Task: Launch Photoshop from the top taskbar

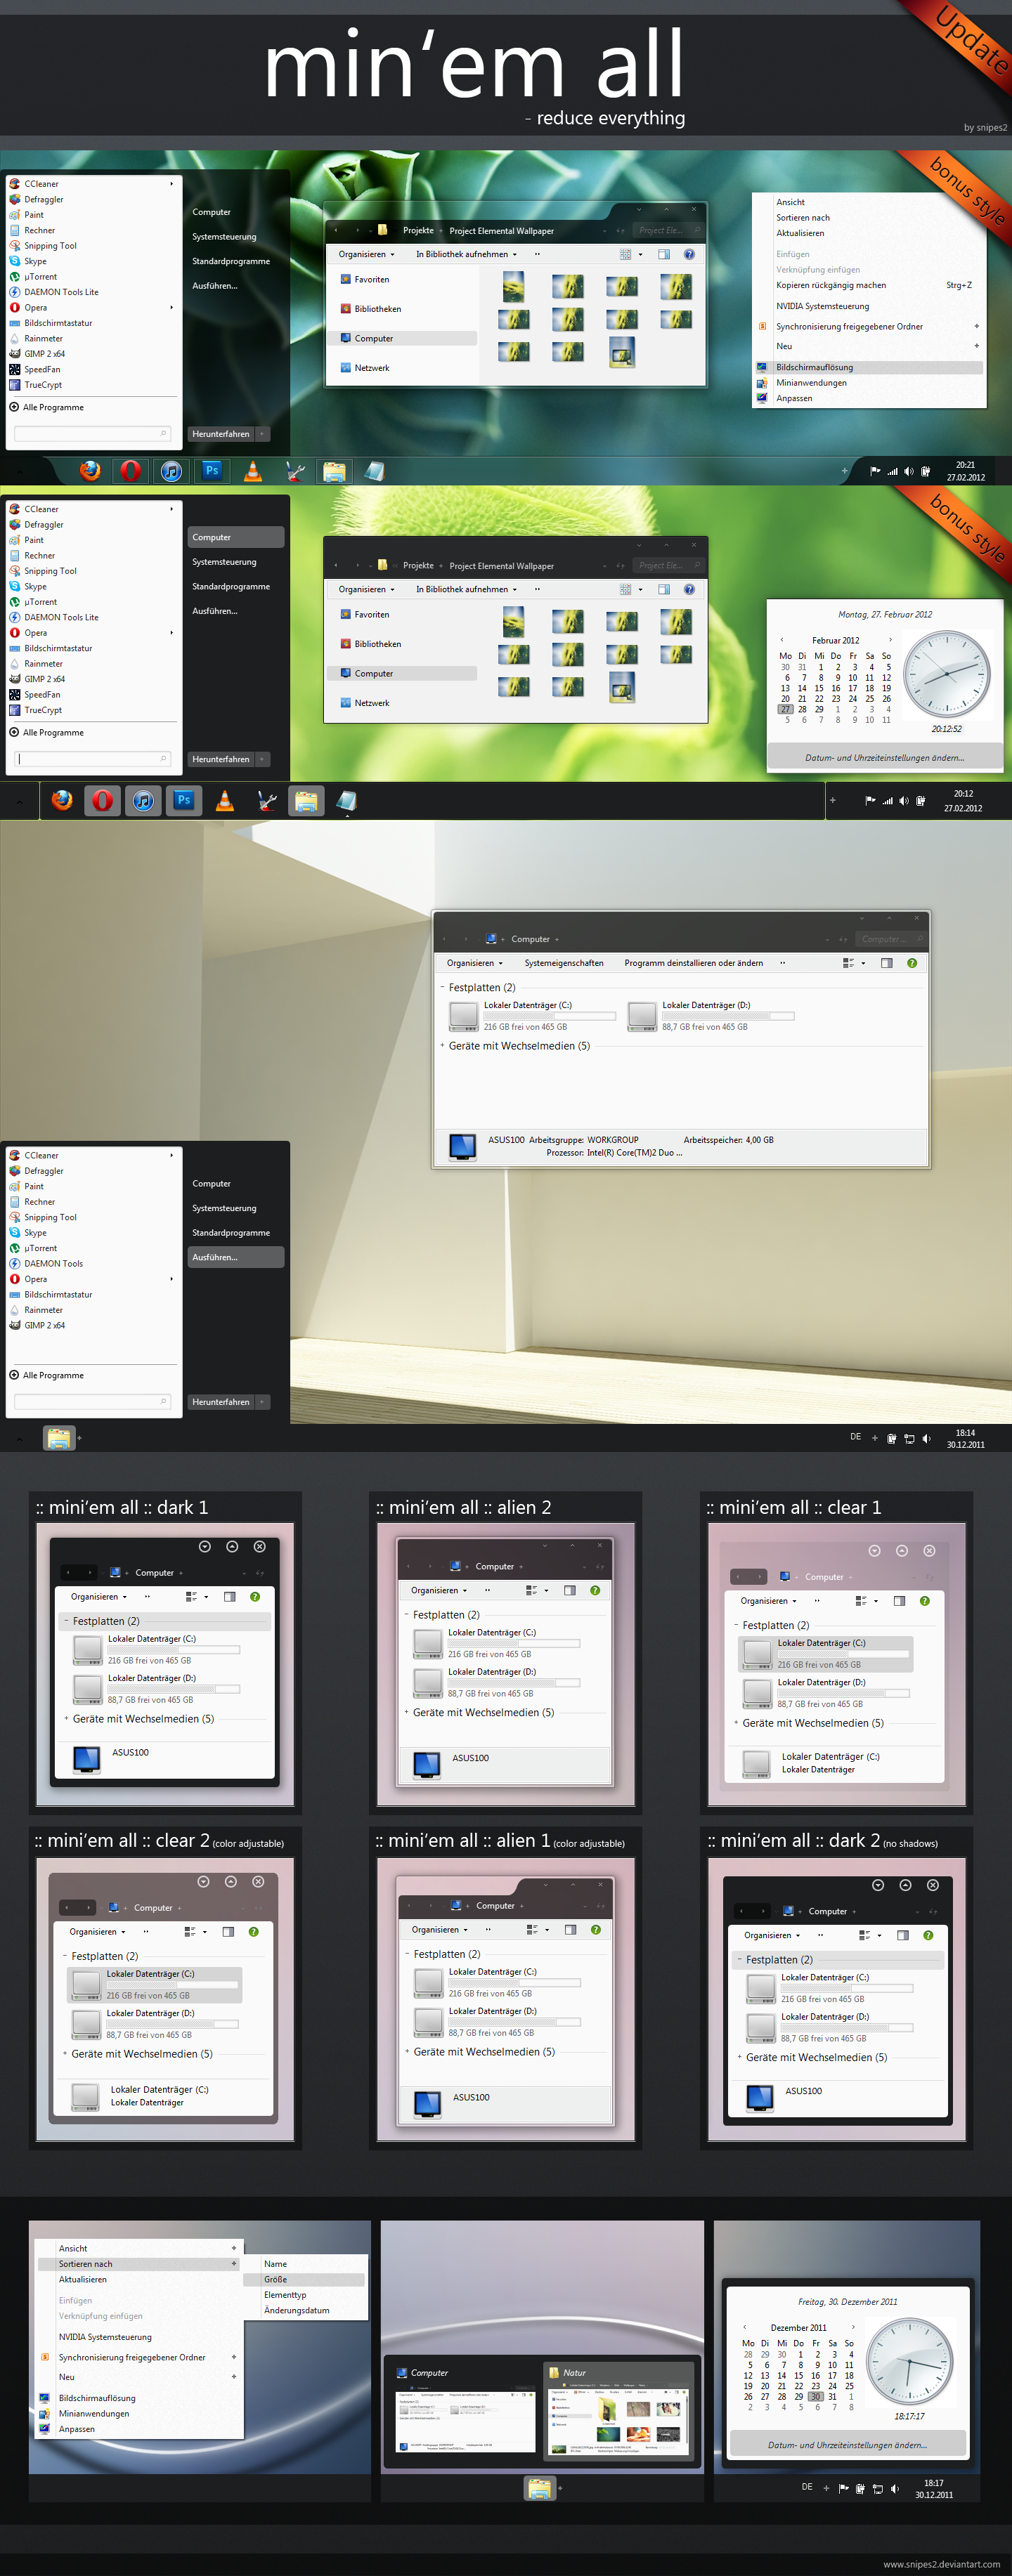Action: tap(212, 471)
